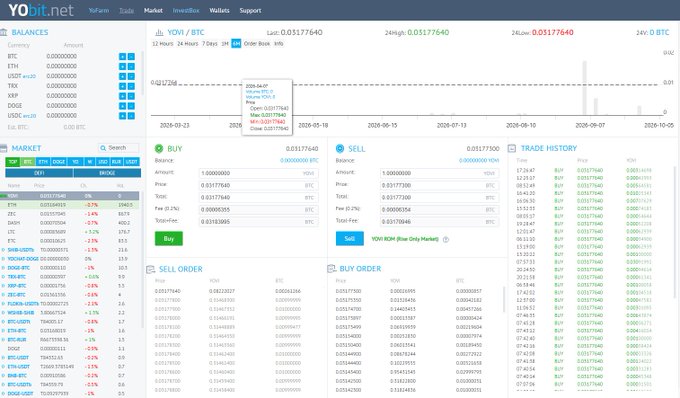Viewport: 680px width, 398px height.
Task: Click the YObit.net logo
Action: [x=41, y=10]
